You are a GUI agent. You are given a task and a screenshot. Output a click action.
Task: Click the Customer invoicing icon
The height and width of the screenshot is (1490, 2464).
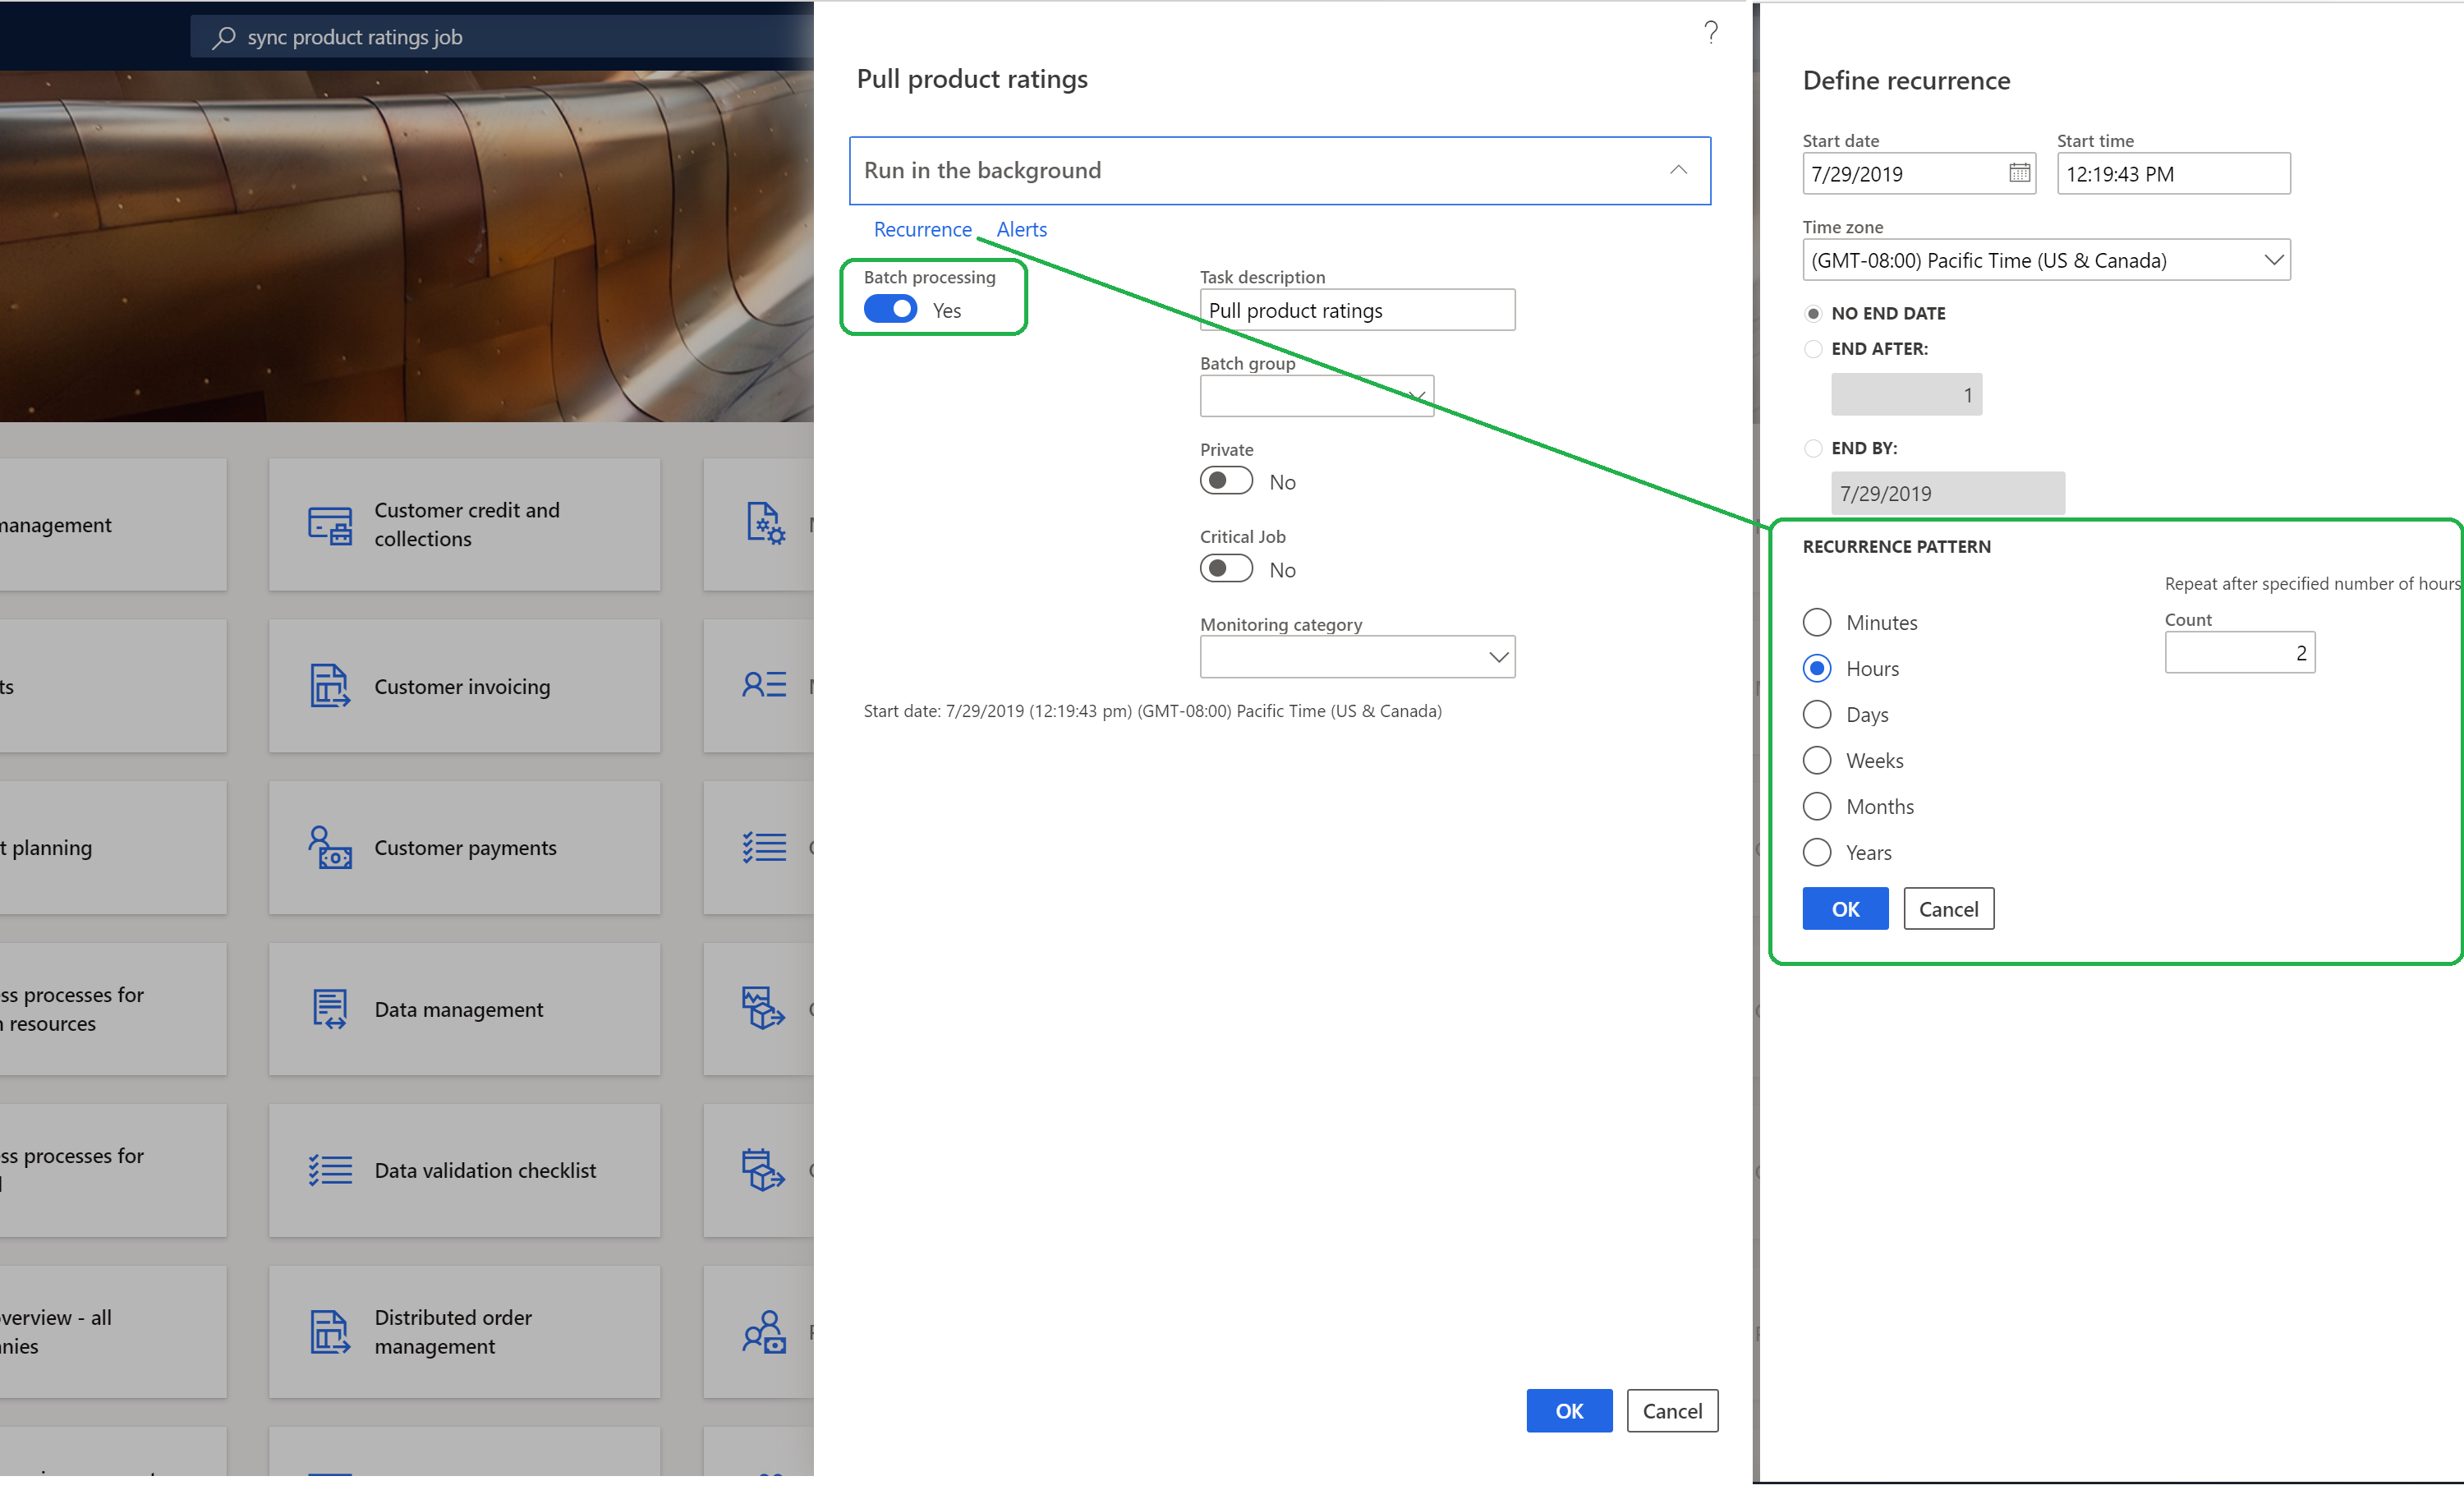click(329, 684)
